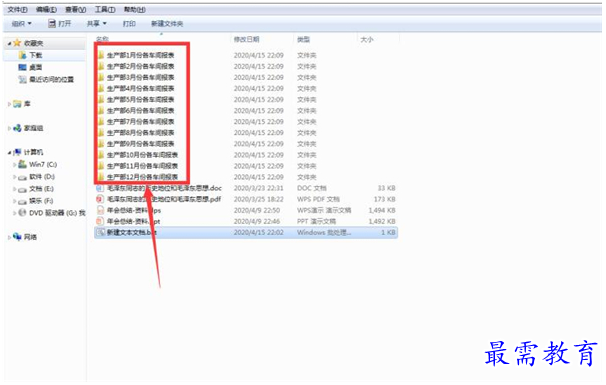
Task: Select the 生产部6月份各车间报表 name
Action: coord(140,111)
